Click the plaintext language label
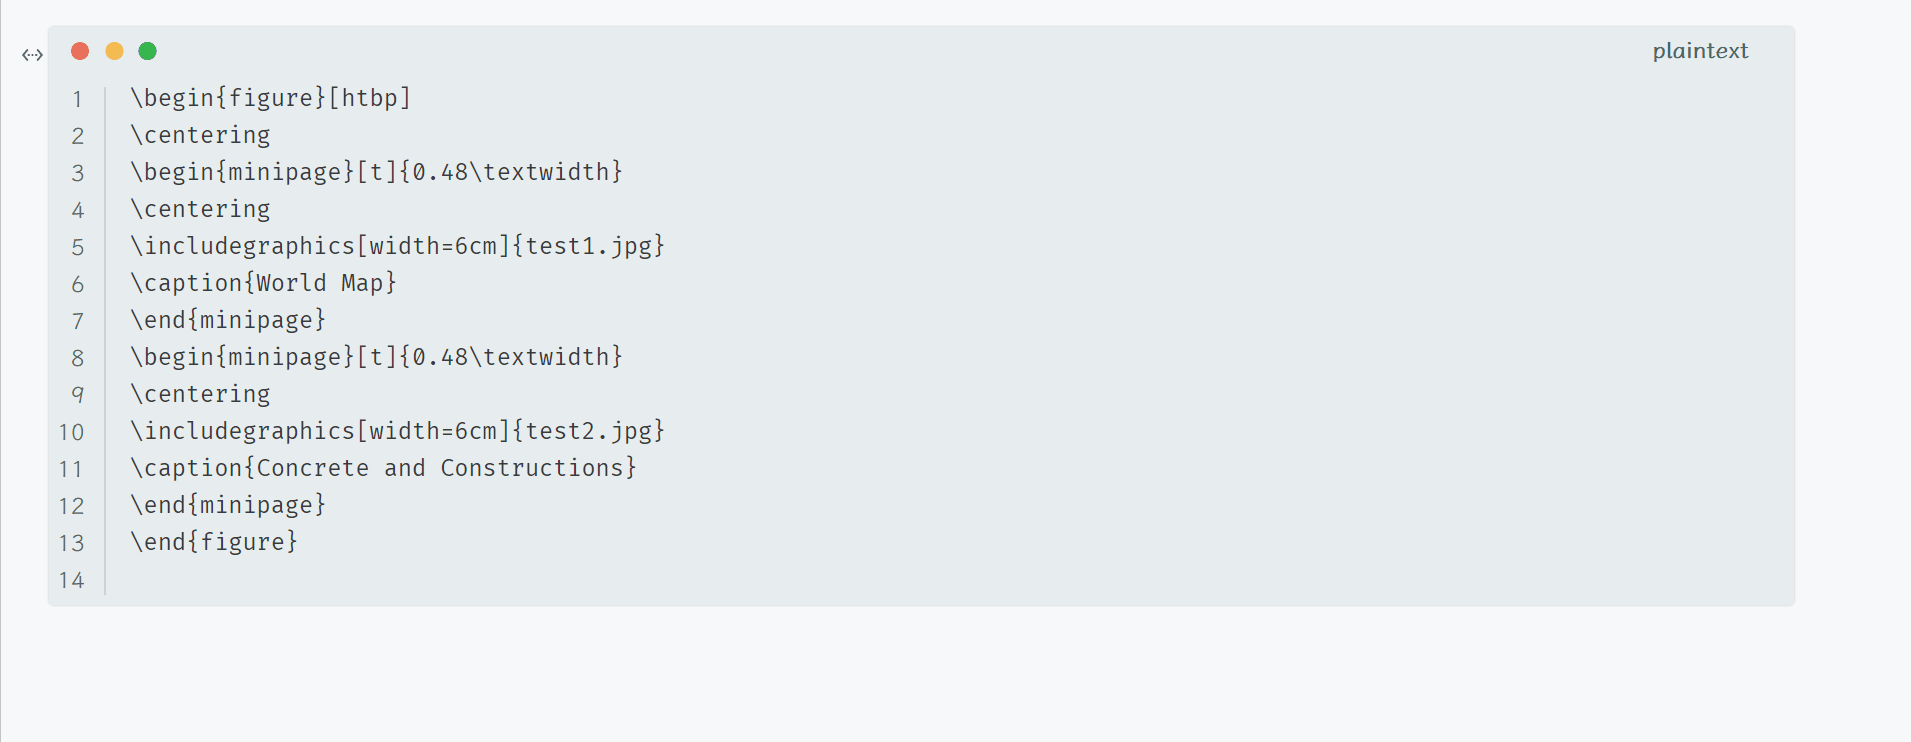The image size is (1911, 742). click(x=1699, y=51)
